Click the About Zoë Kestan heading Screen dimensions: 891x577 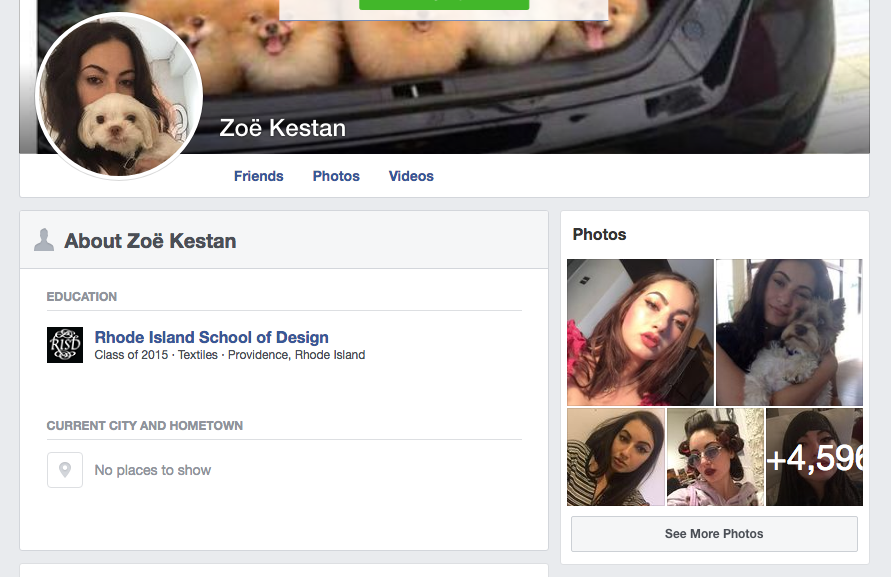150,241
